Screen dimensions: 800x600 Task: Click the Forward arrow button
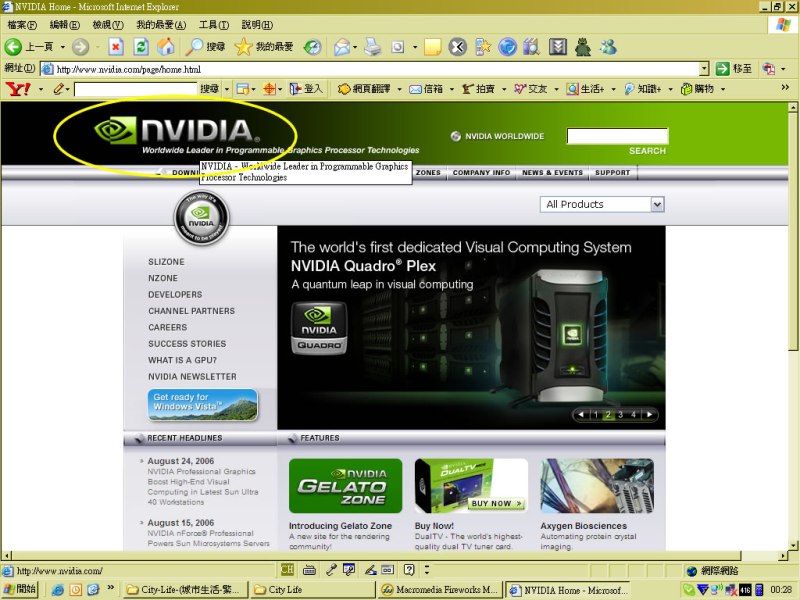80,47
